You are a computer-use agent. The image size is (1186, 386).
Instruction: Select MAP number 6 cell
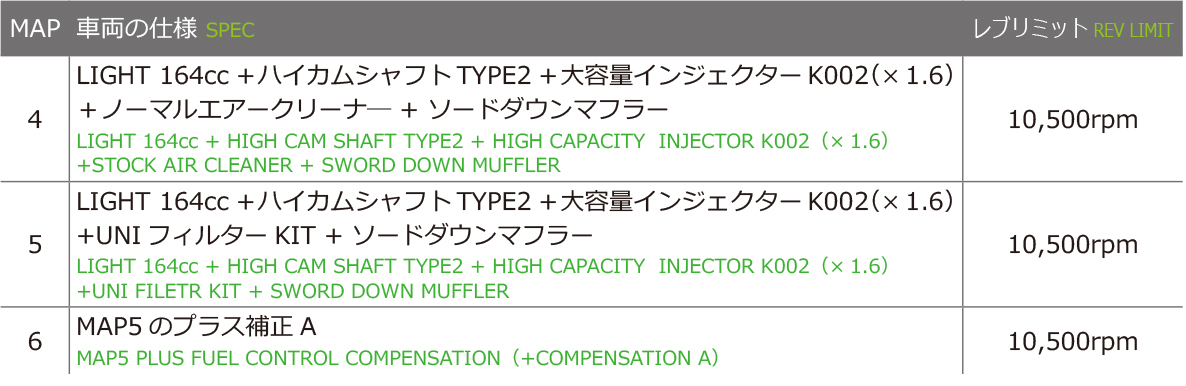[35, 341]
